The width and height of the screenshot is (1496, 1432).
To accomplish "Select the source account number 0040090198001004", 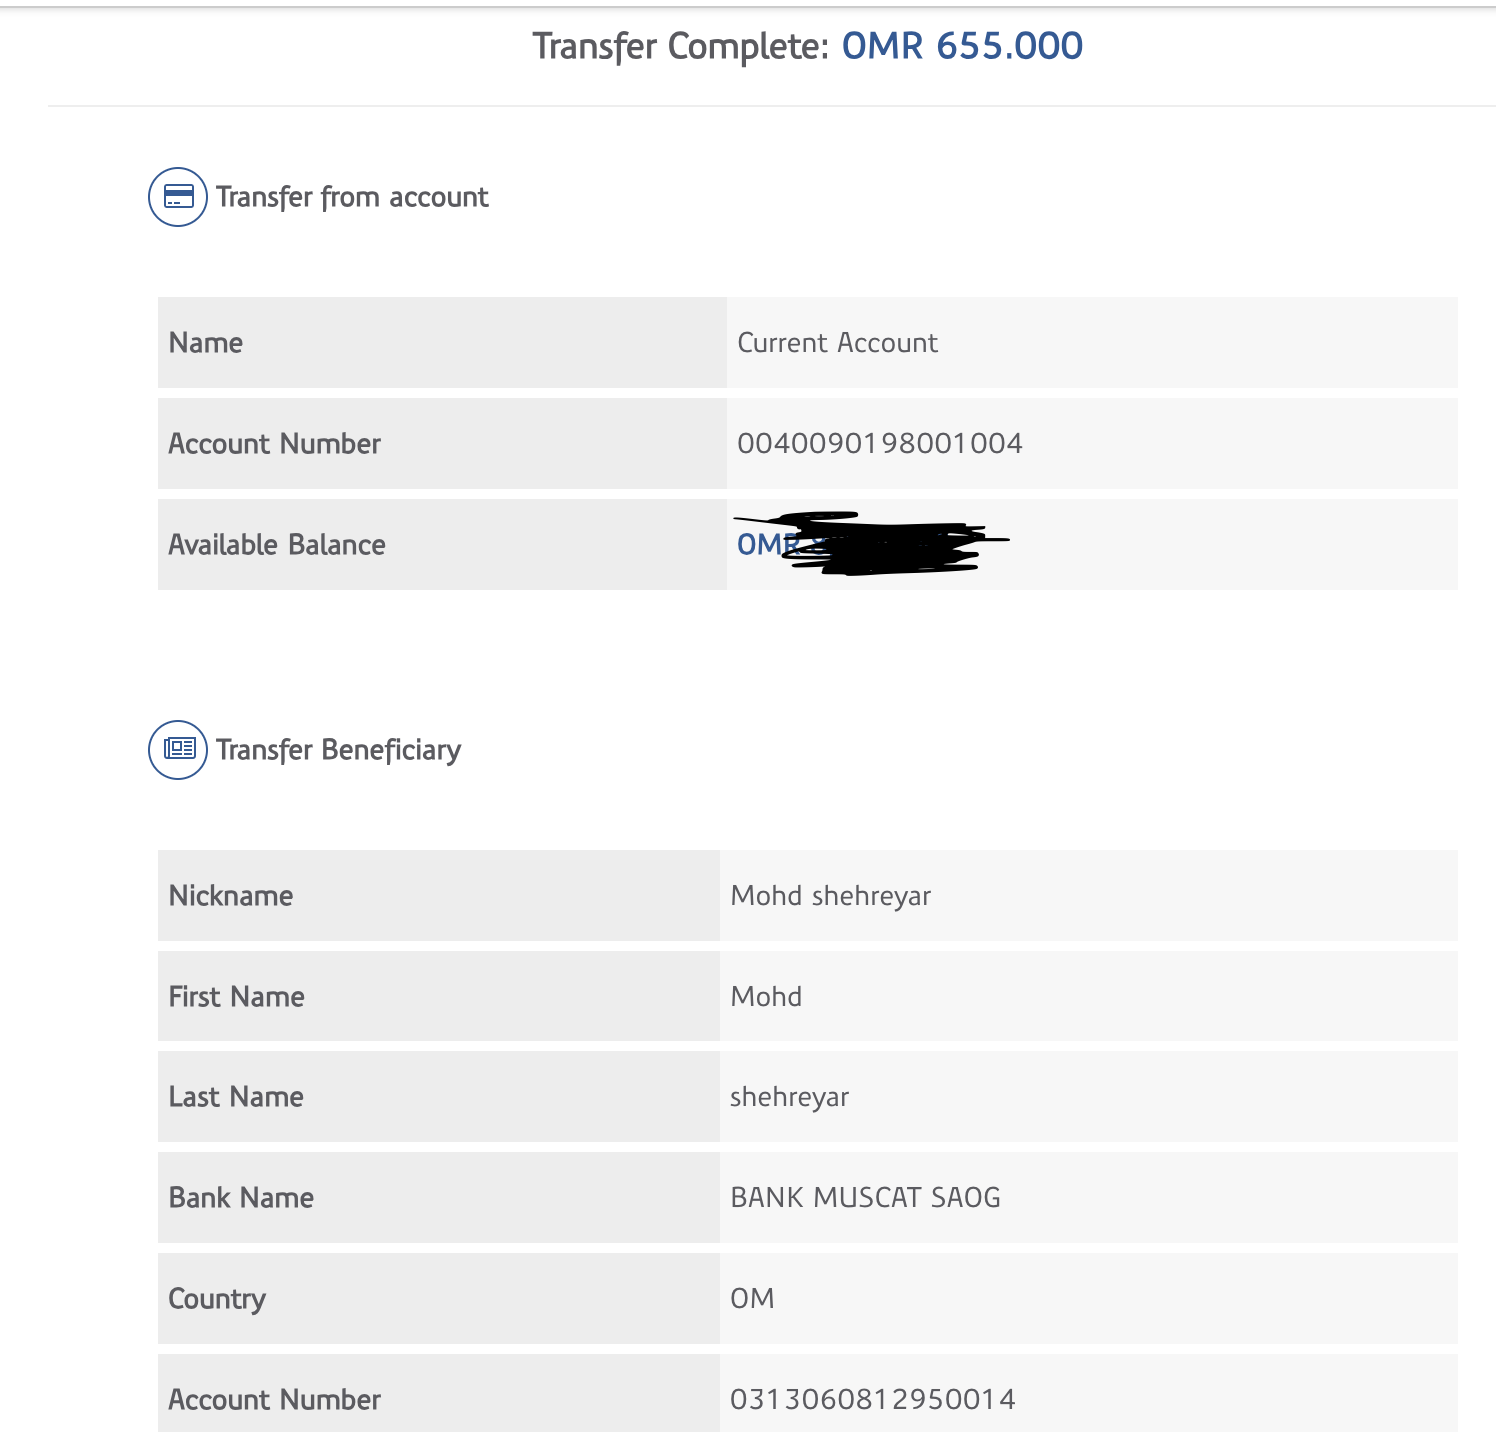I will tap(879, 444).
